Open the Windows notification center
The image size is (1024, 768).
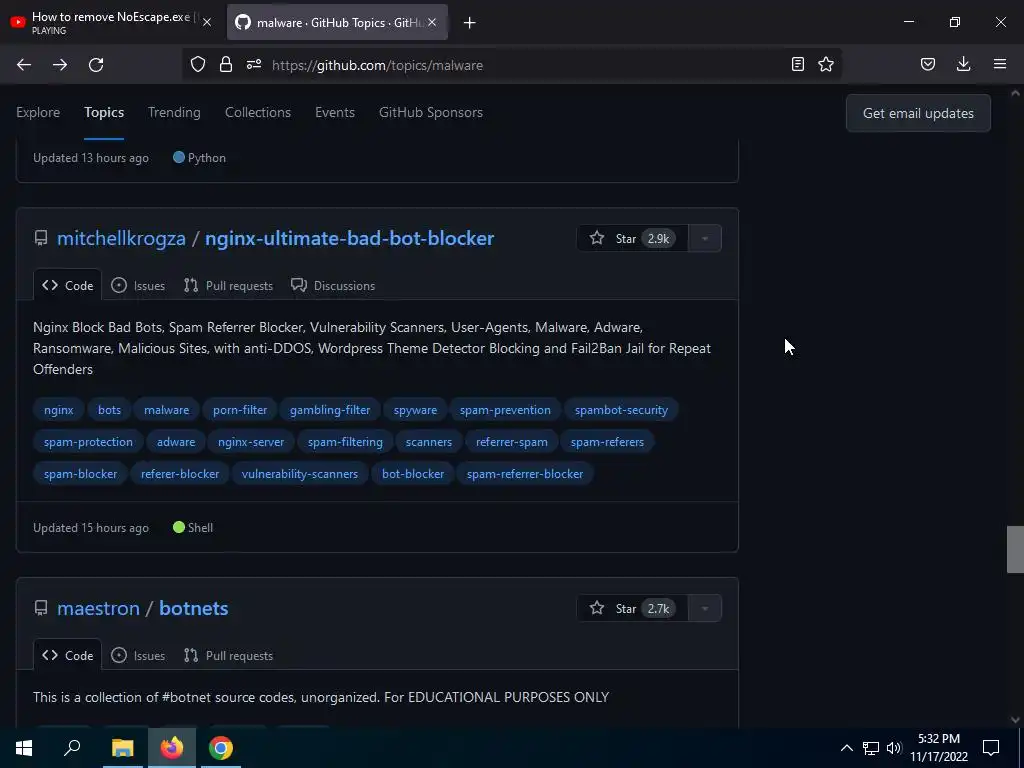991,748
